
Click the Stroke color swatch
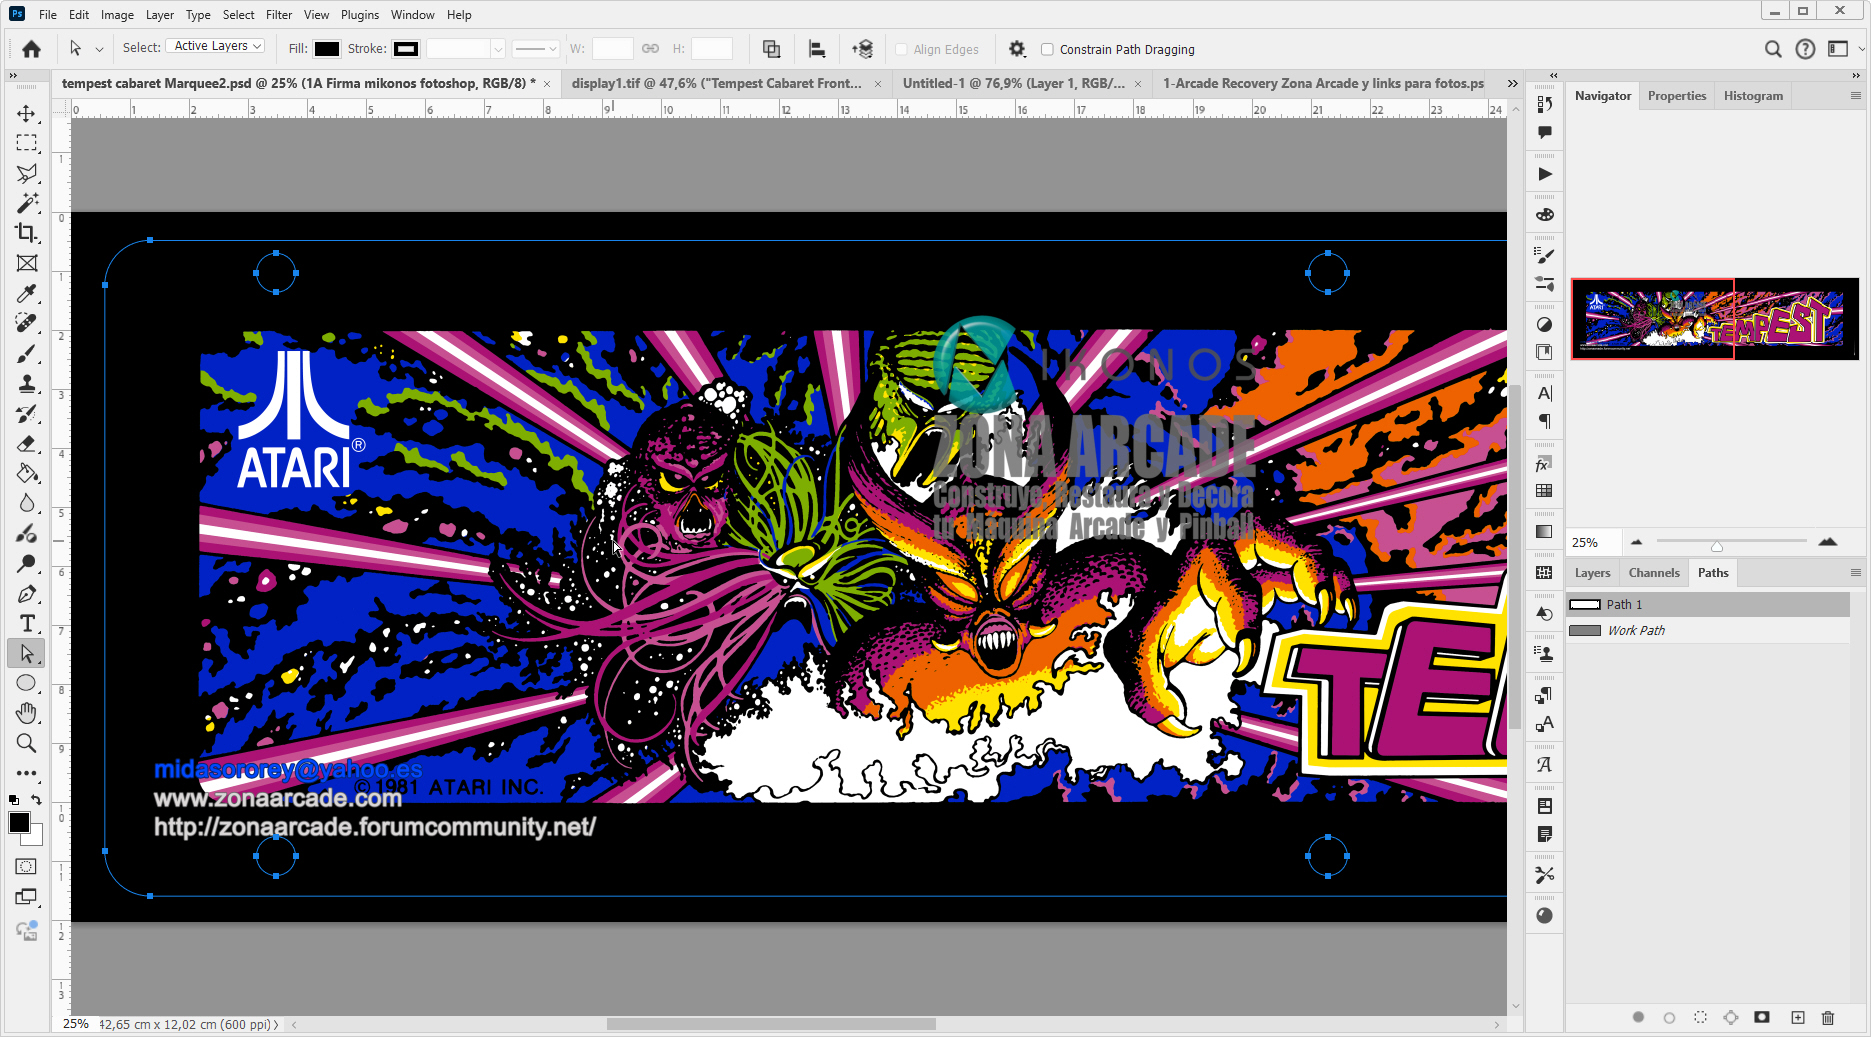tap(405, 49)
